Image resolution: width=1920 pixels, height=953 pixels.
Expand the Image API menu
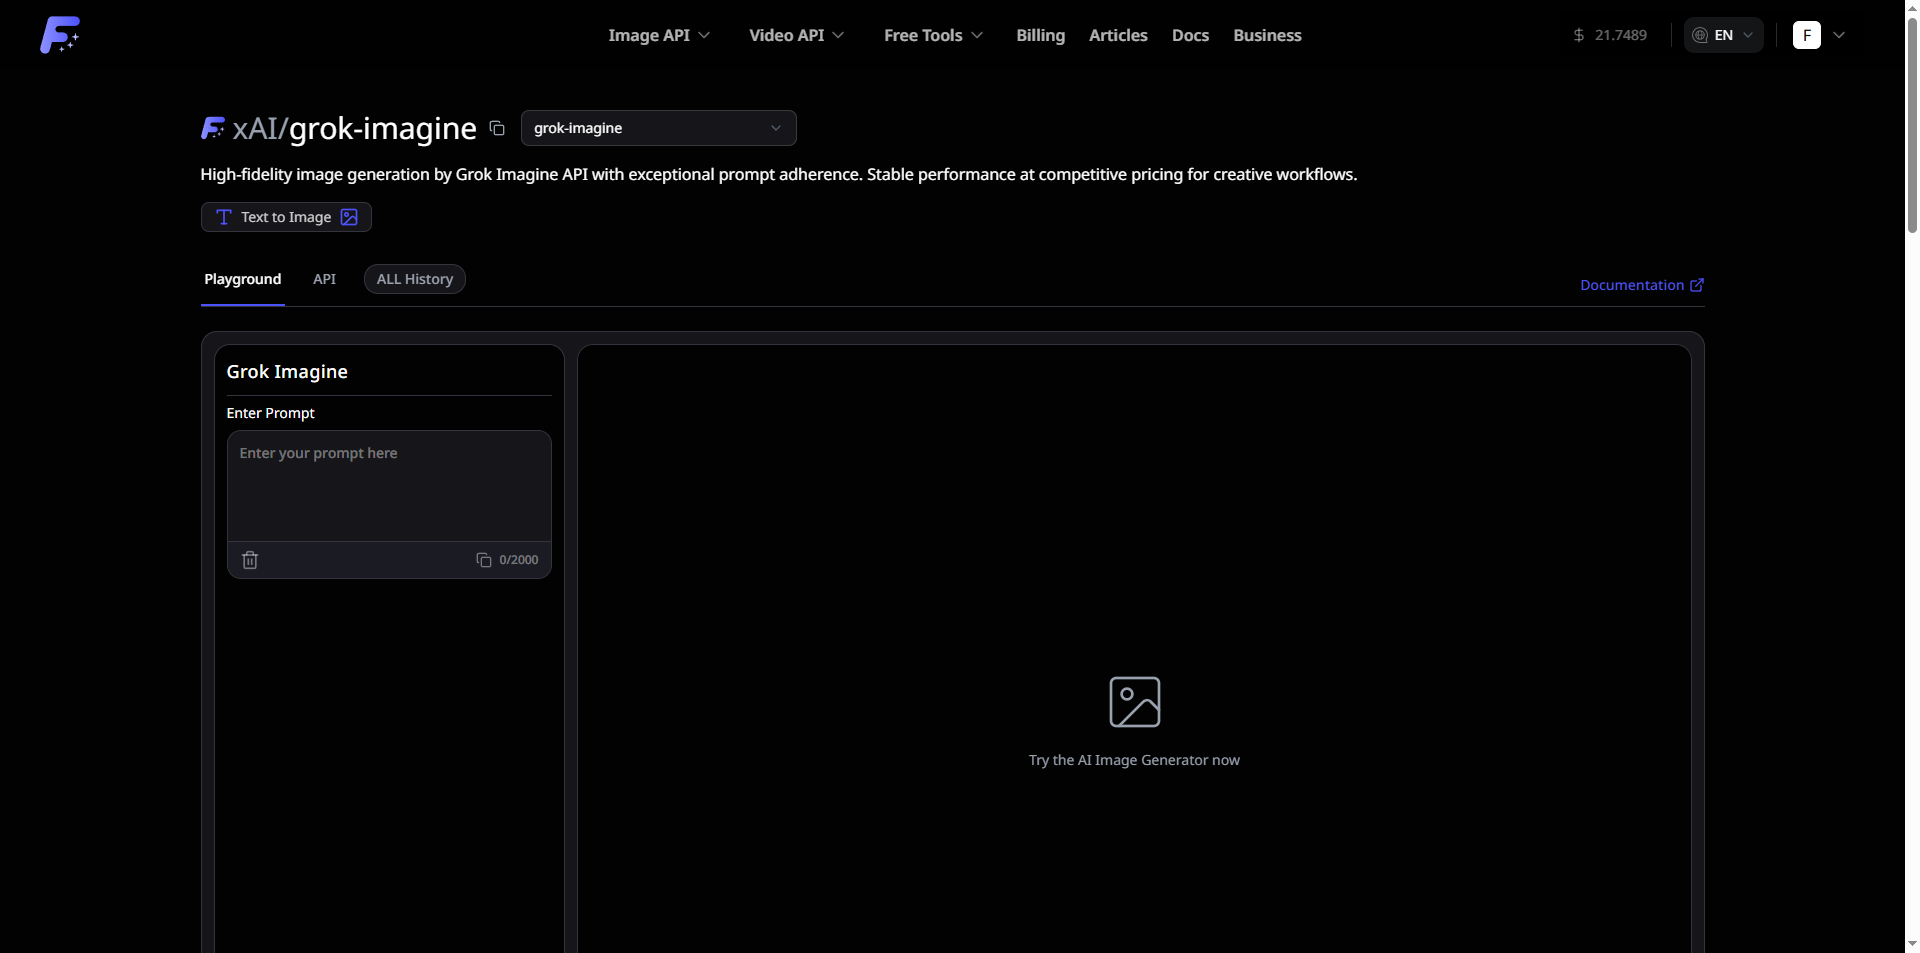tap(659, 35)
